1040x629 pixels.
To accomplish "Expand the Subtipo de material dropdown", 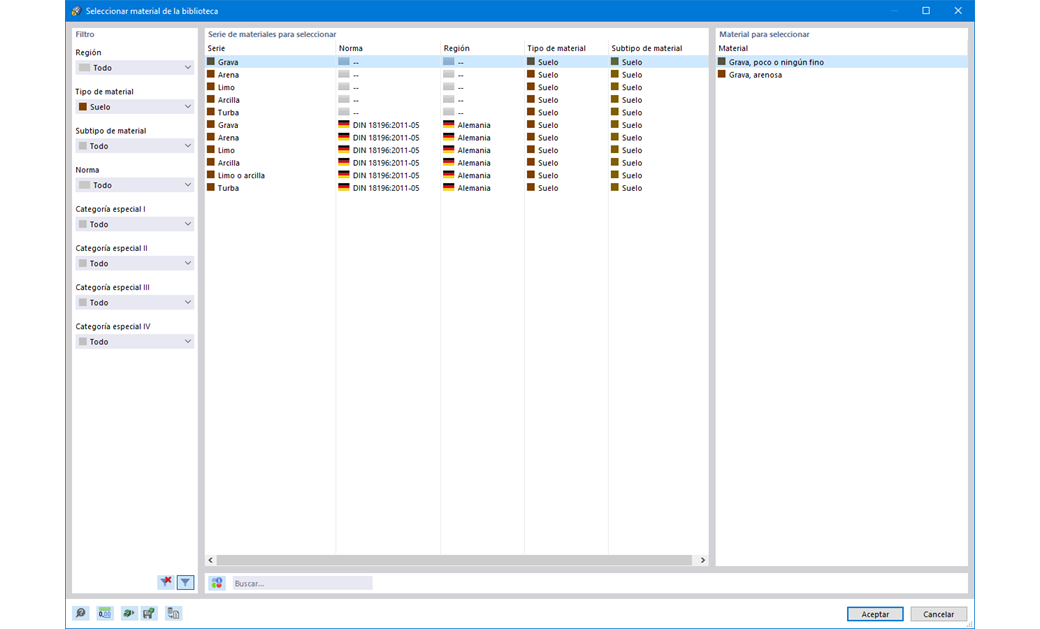I will pos(135,146).
